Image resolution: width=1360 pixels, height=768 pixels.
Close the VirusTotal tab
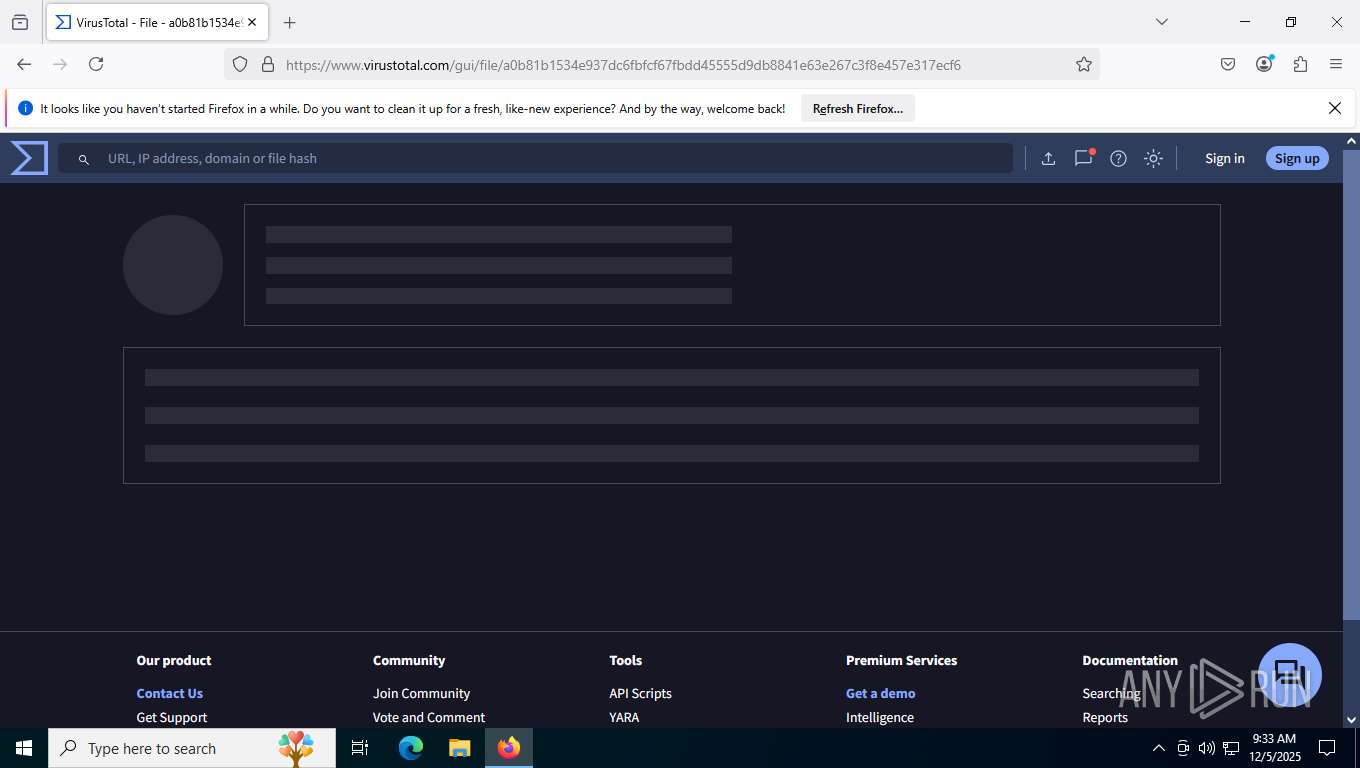click(253, 22)
